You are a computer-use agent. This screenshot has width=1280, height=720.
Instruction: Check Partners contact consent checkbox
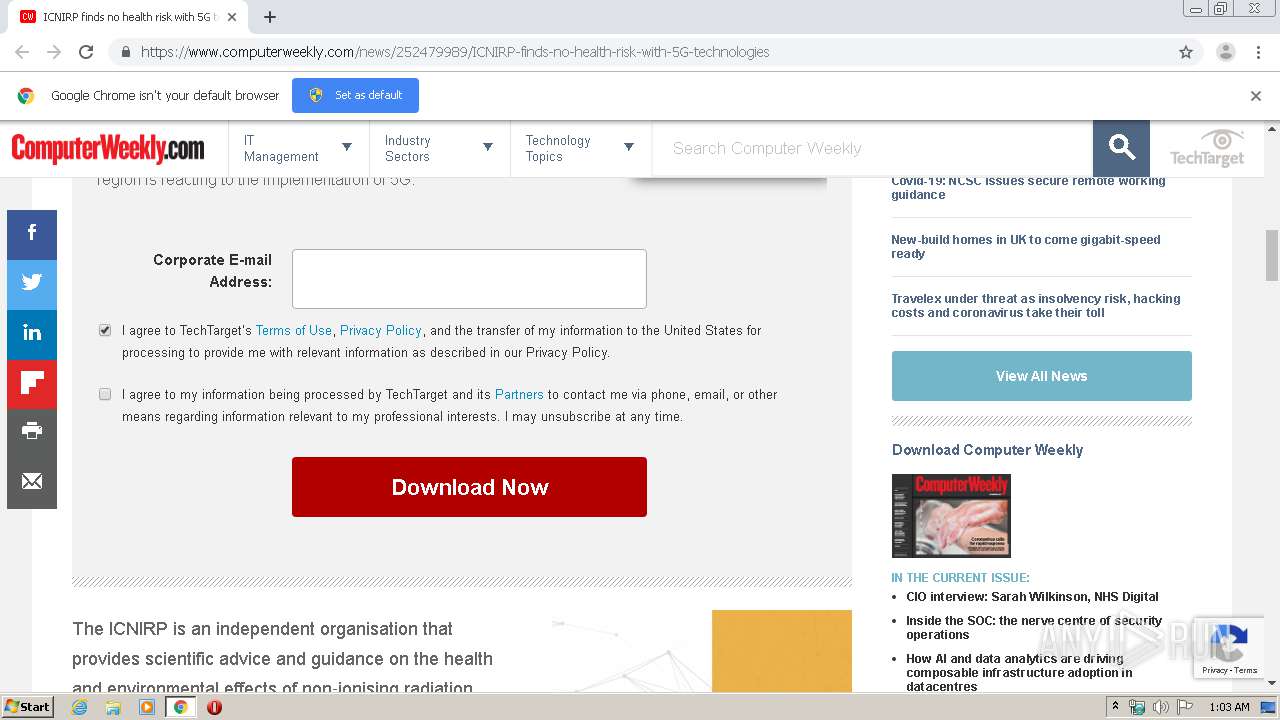click(x=105, y=394)
